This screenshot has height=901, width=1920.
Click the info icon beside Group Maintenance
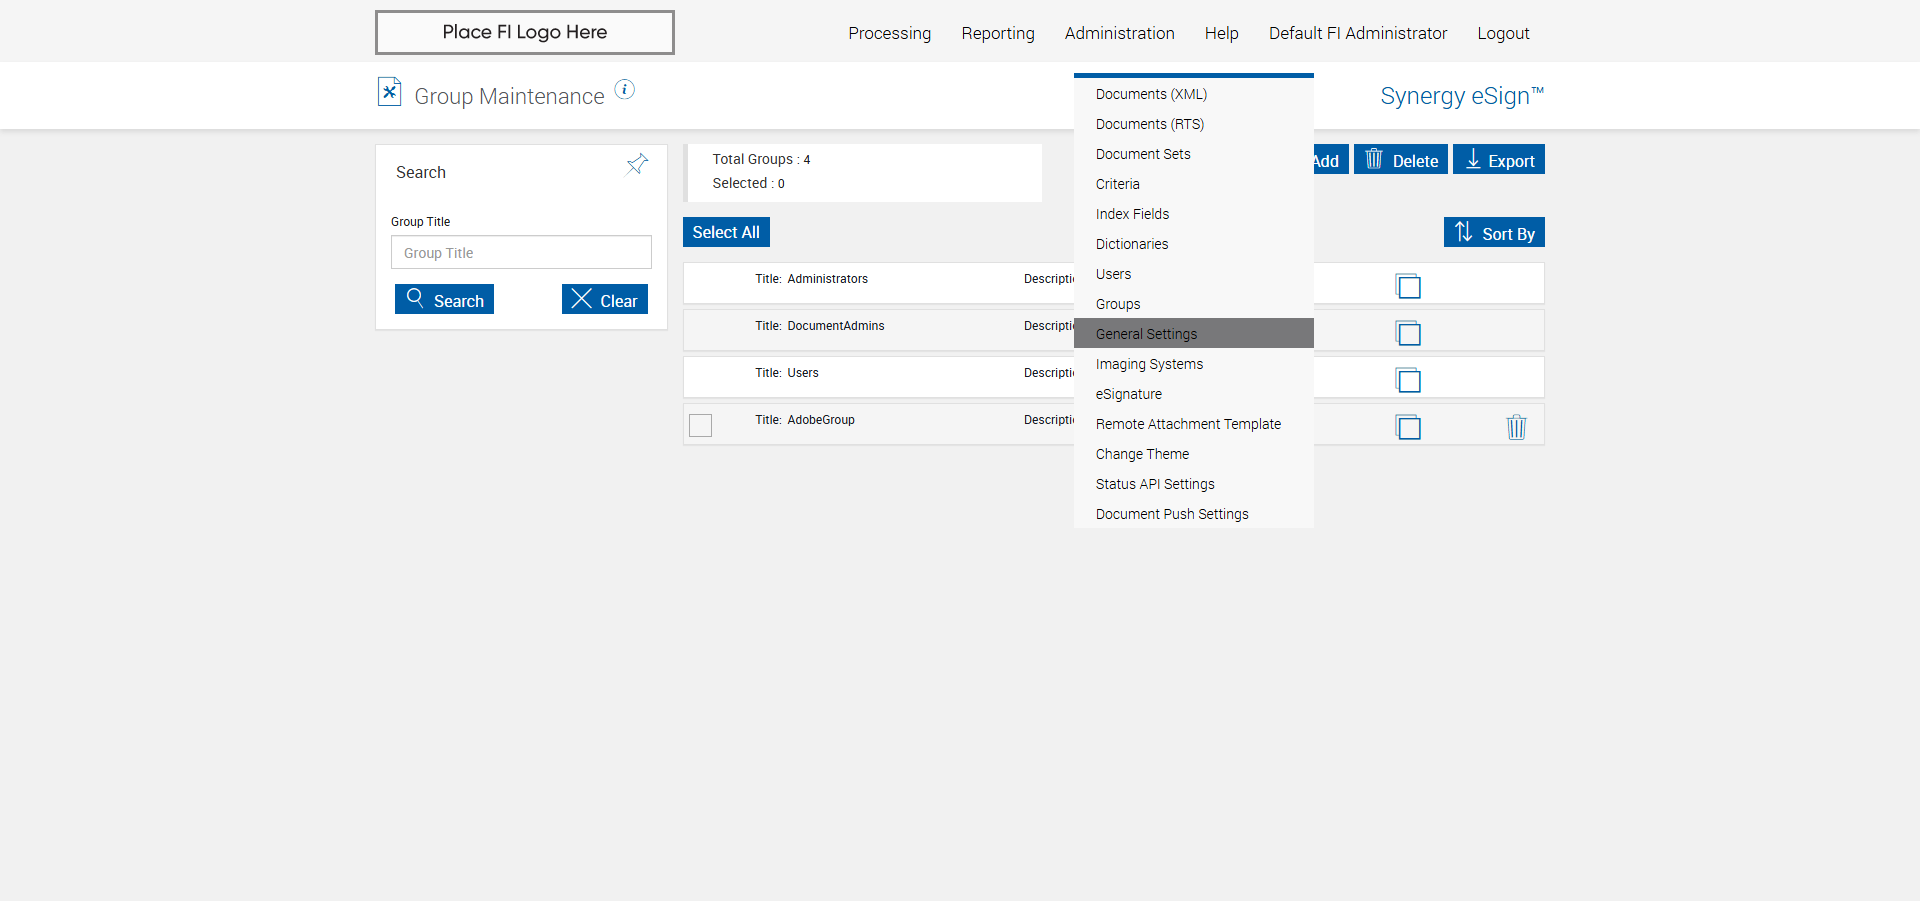[624, 90]
